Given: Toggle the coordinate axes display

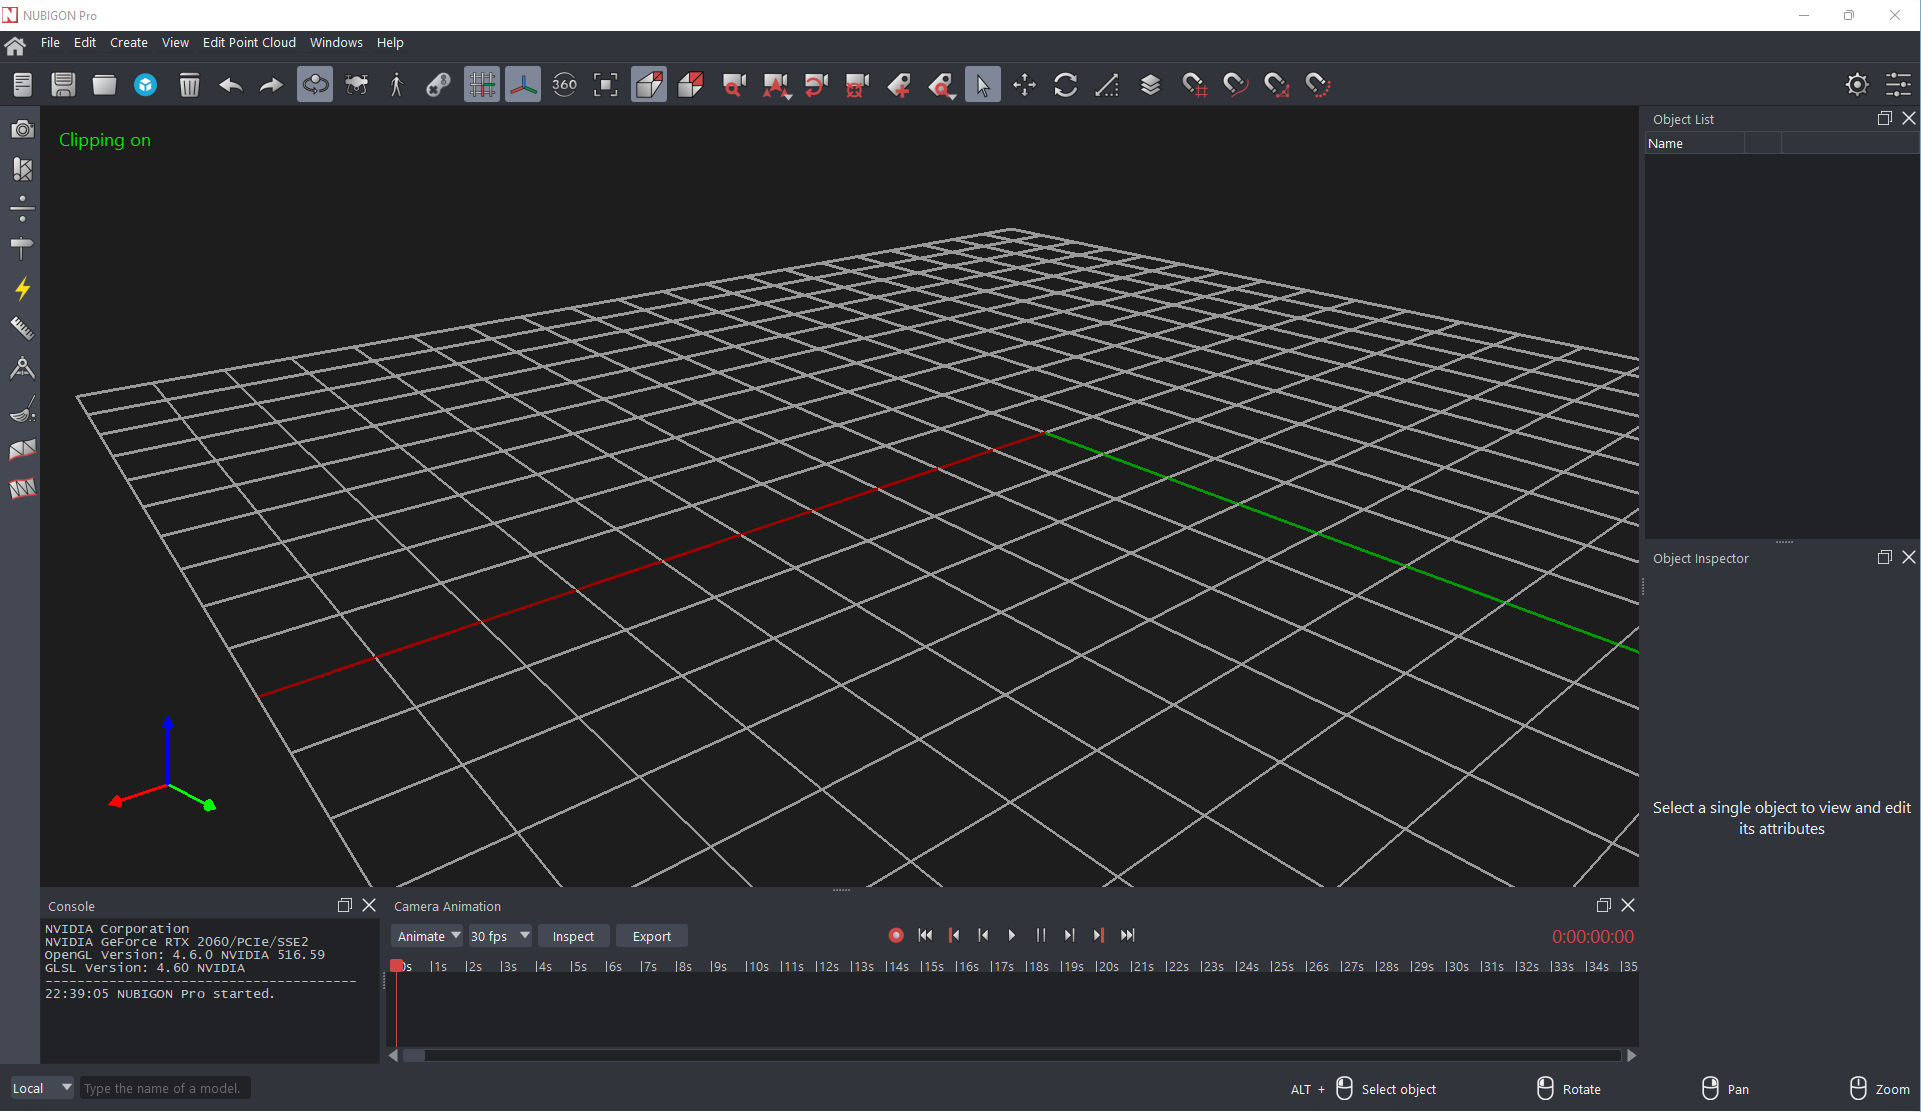Looking at the screenshot, I should click(522, 85).
